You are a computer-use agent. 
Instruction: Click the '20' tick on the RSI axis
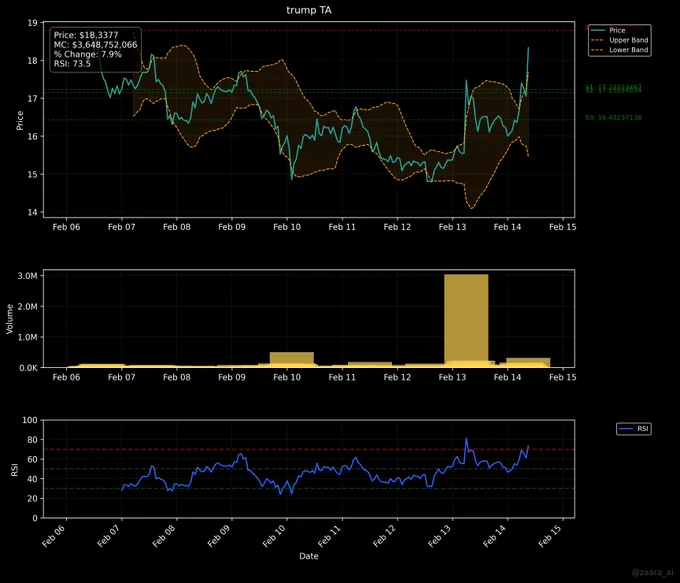point(33,499)
